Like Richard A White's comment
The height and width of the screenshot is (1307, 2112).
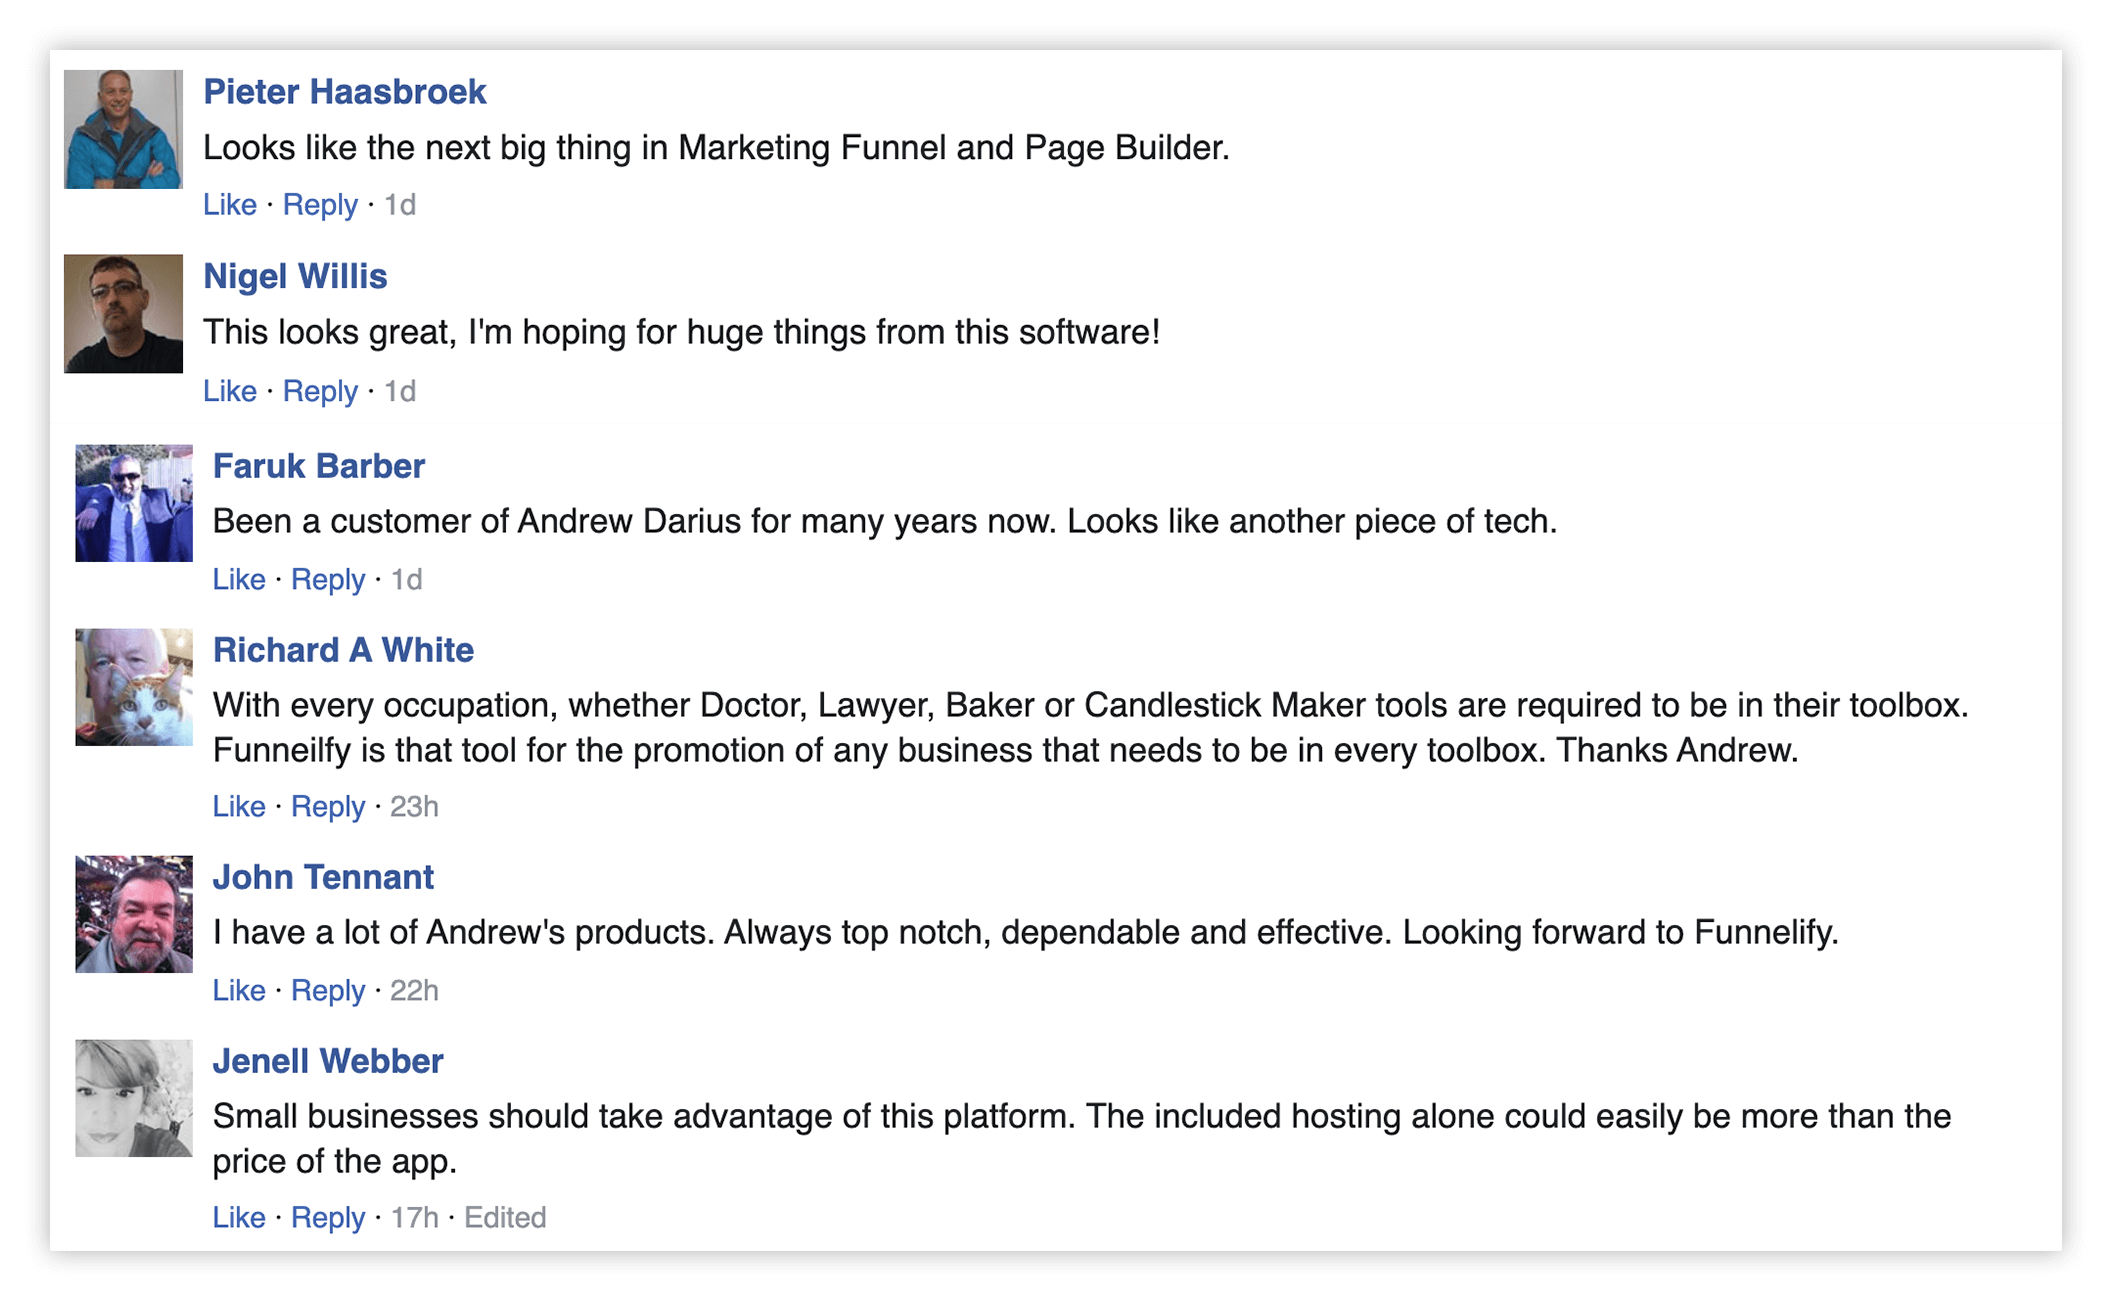click(239, 806)
